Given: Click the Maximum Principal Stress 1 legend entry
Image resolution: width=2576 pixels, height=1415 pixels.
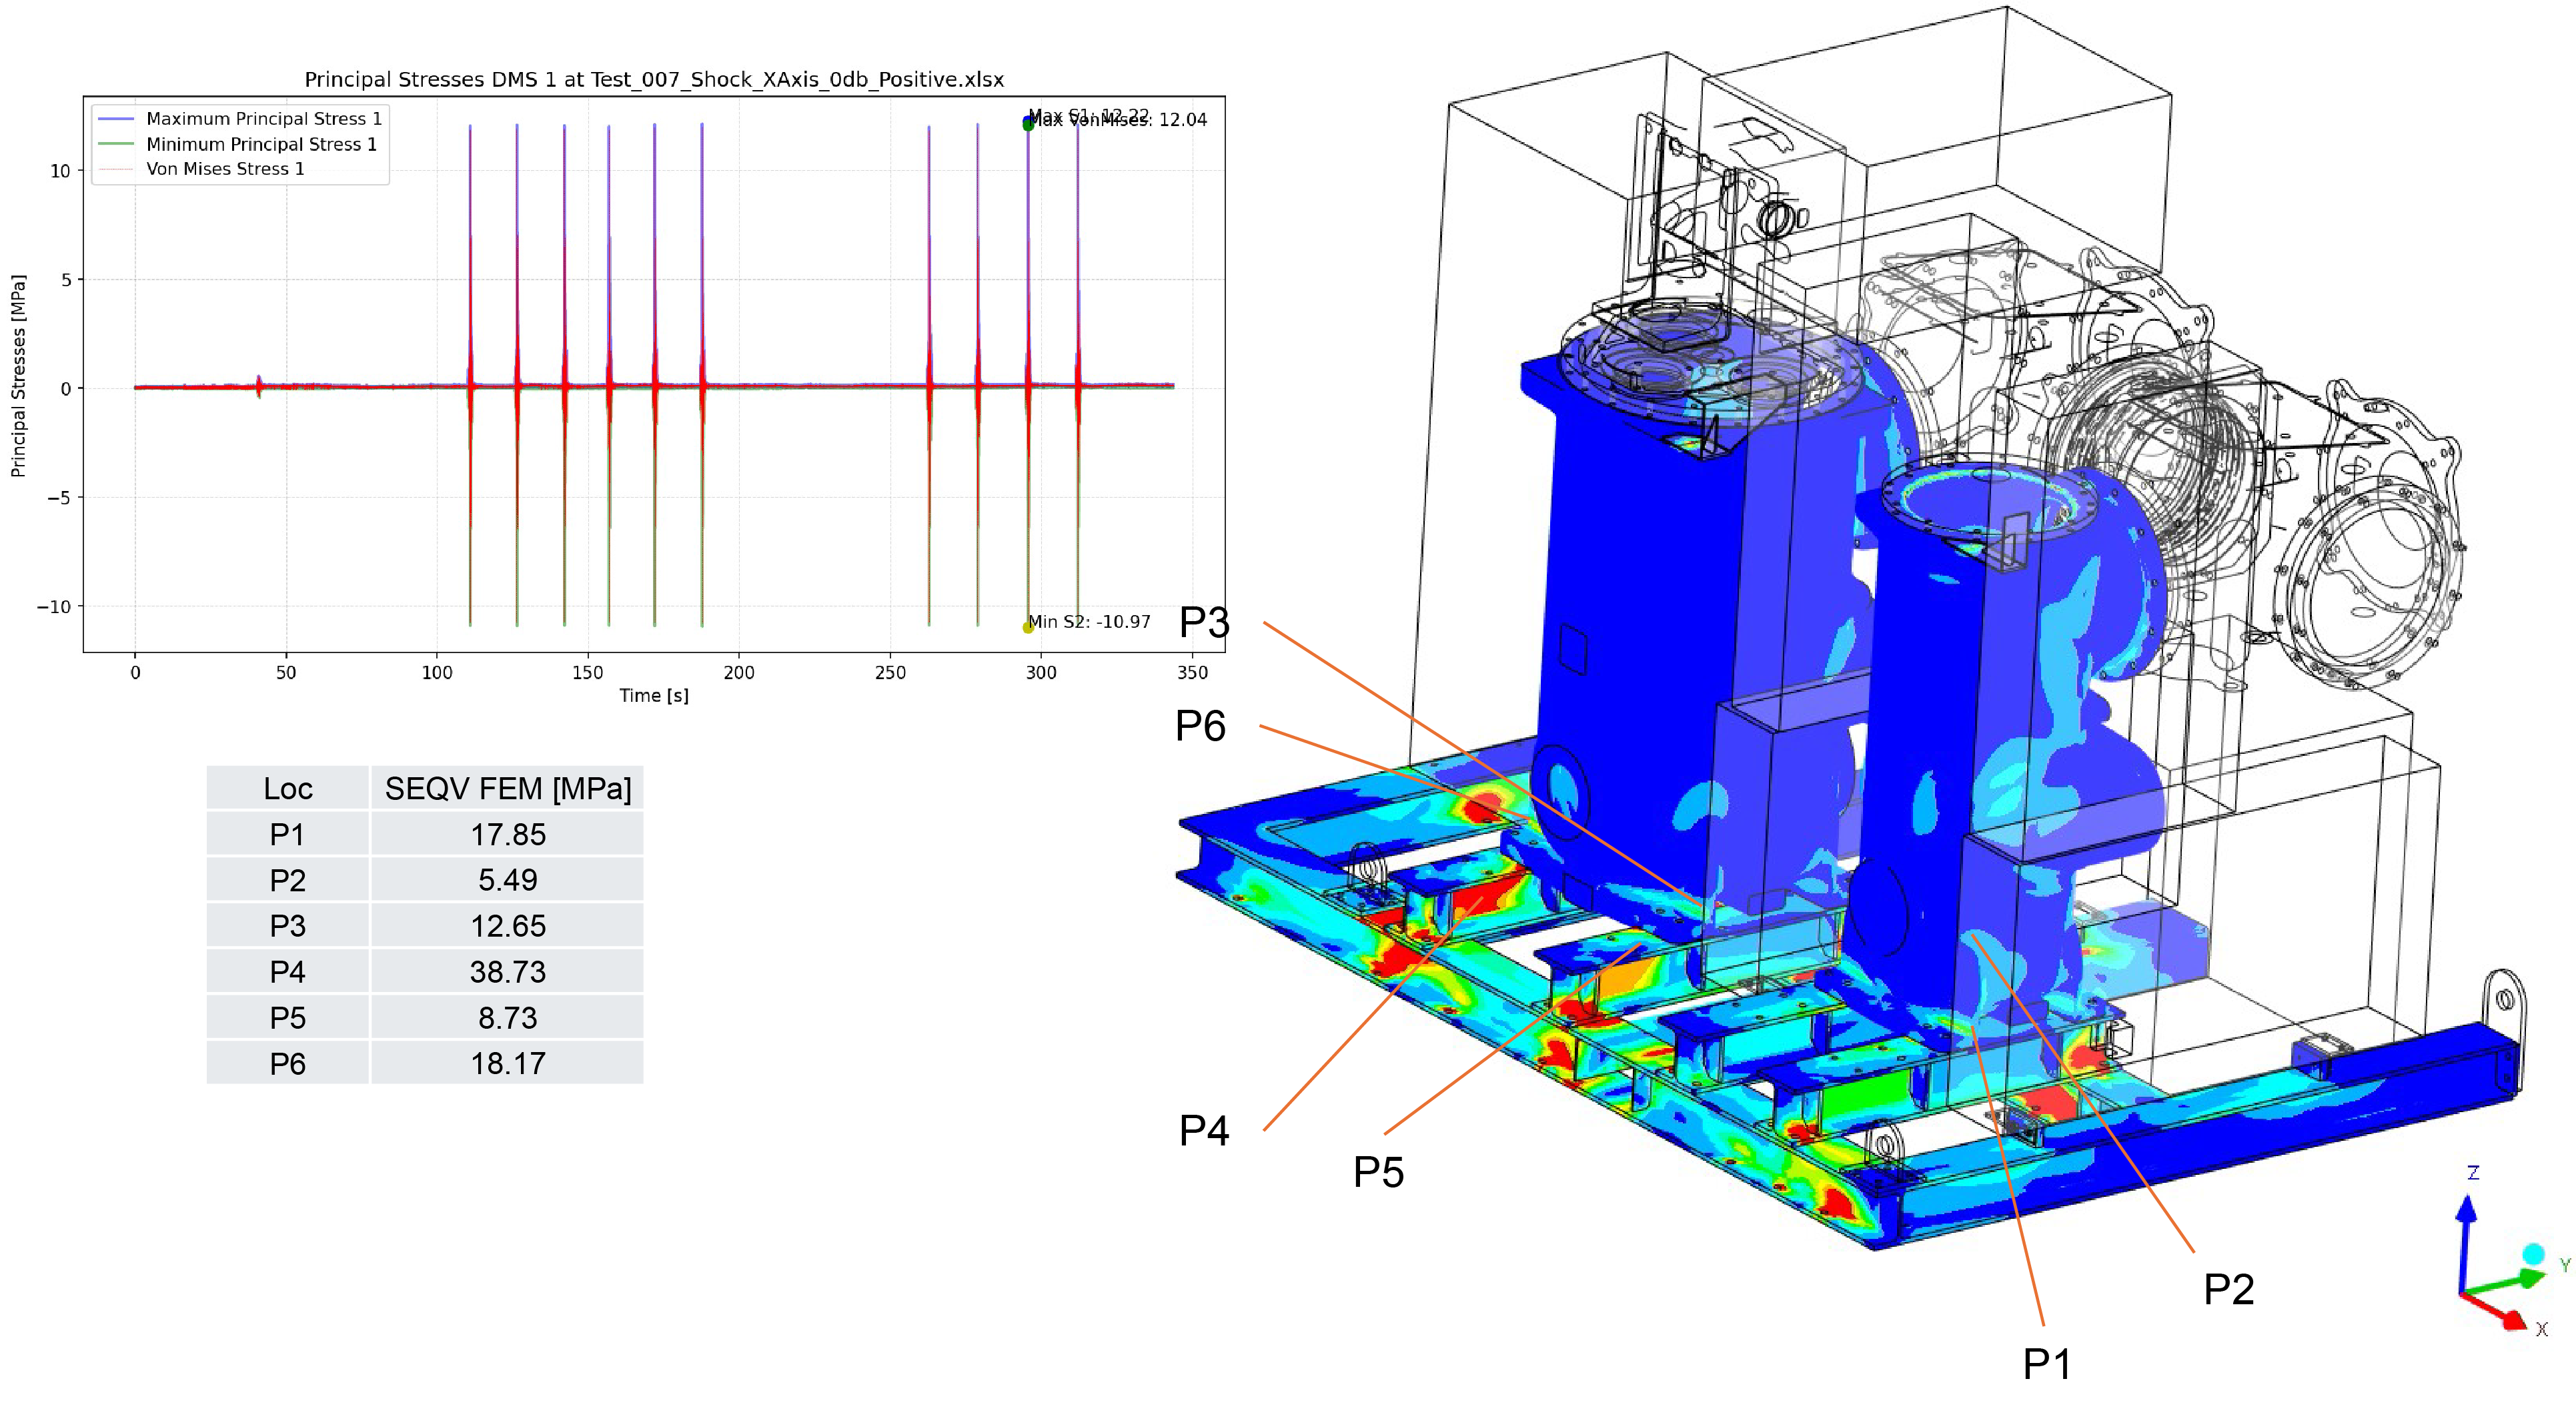Looking at the screenshot, I should coord(263,118).
